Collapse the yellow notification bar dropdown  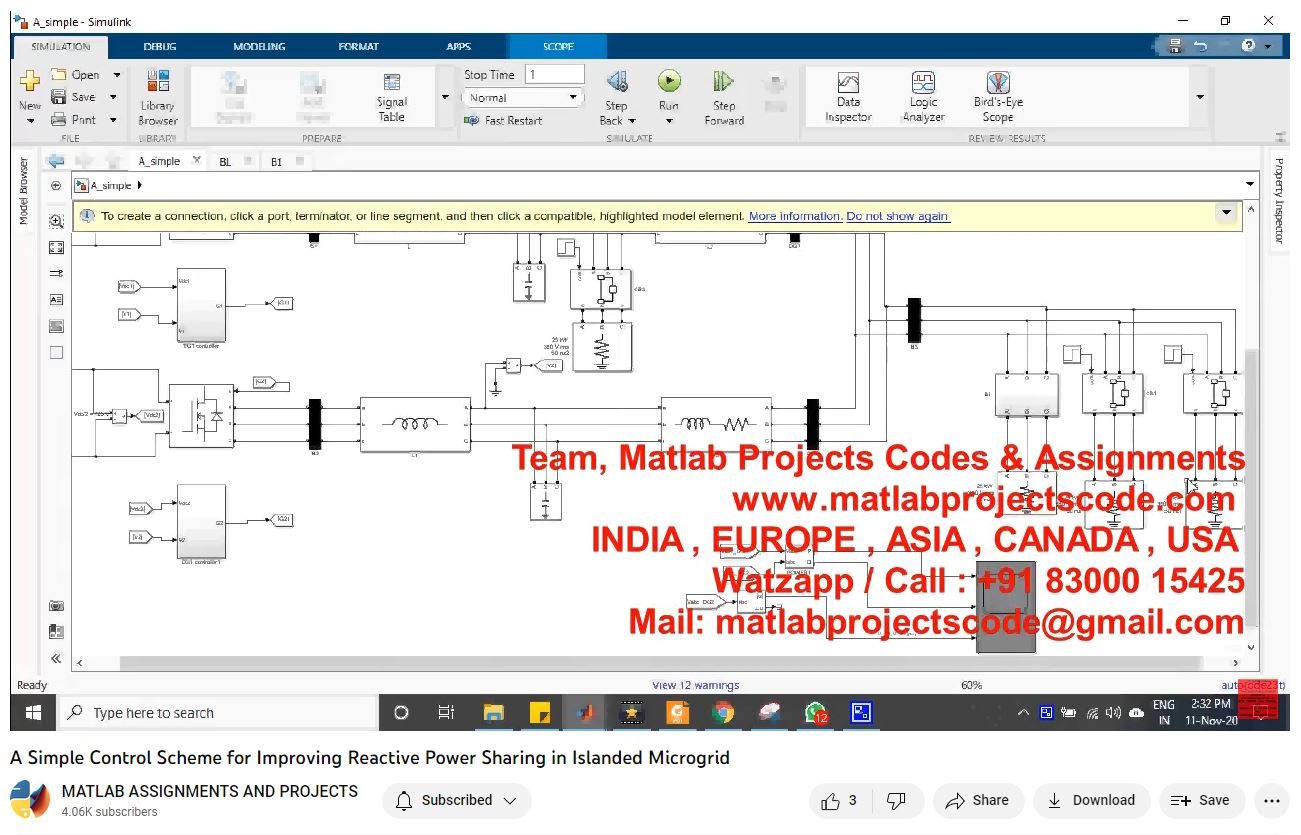(x=1226, y=213)
